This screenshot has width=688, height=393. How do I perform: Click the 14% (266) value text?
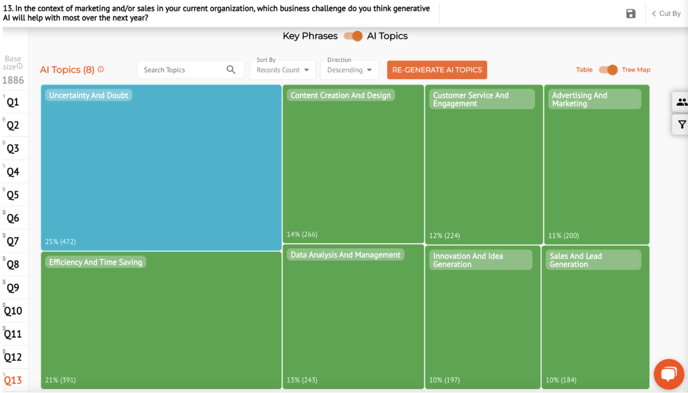302,235
